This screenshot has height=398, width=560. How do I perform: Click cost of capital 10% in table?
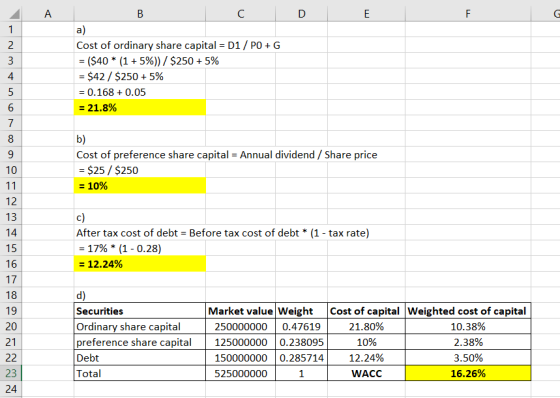point(366,342)
